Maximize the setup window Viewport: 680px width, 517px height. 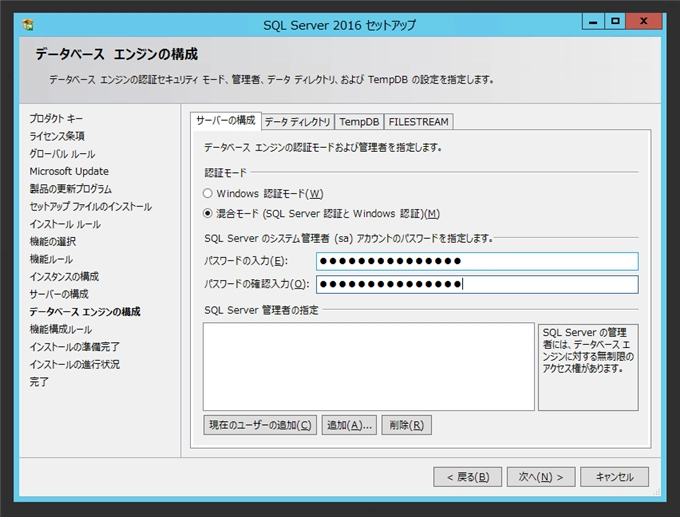615,21
